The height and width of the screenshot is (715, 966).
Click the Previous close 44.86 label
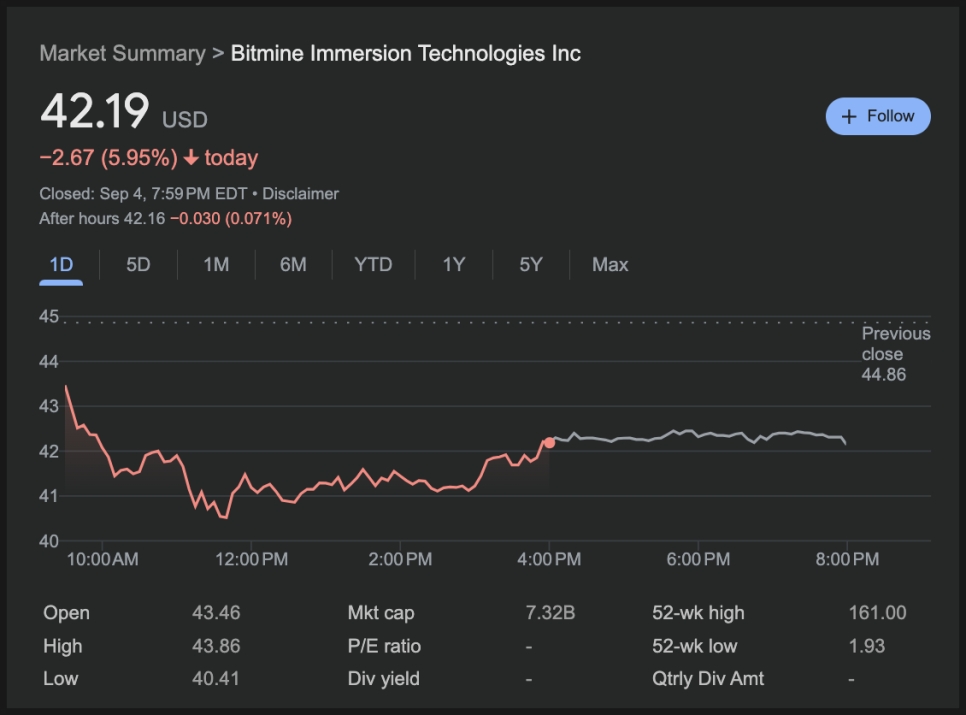(x=896, y=354)
